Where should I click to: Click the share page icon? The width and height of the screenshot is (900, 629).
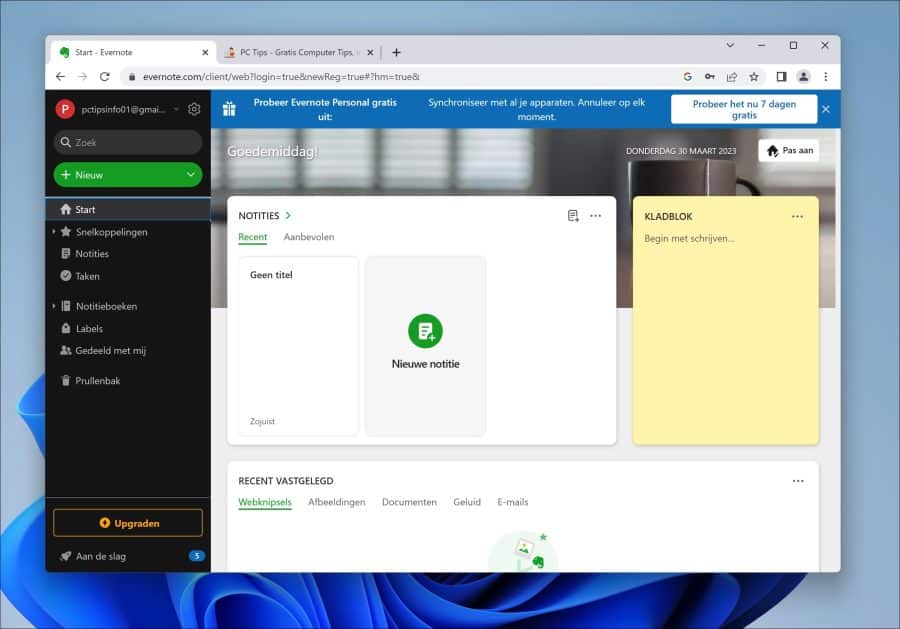(x=732, y=76)
